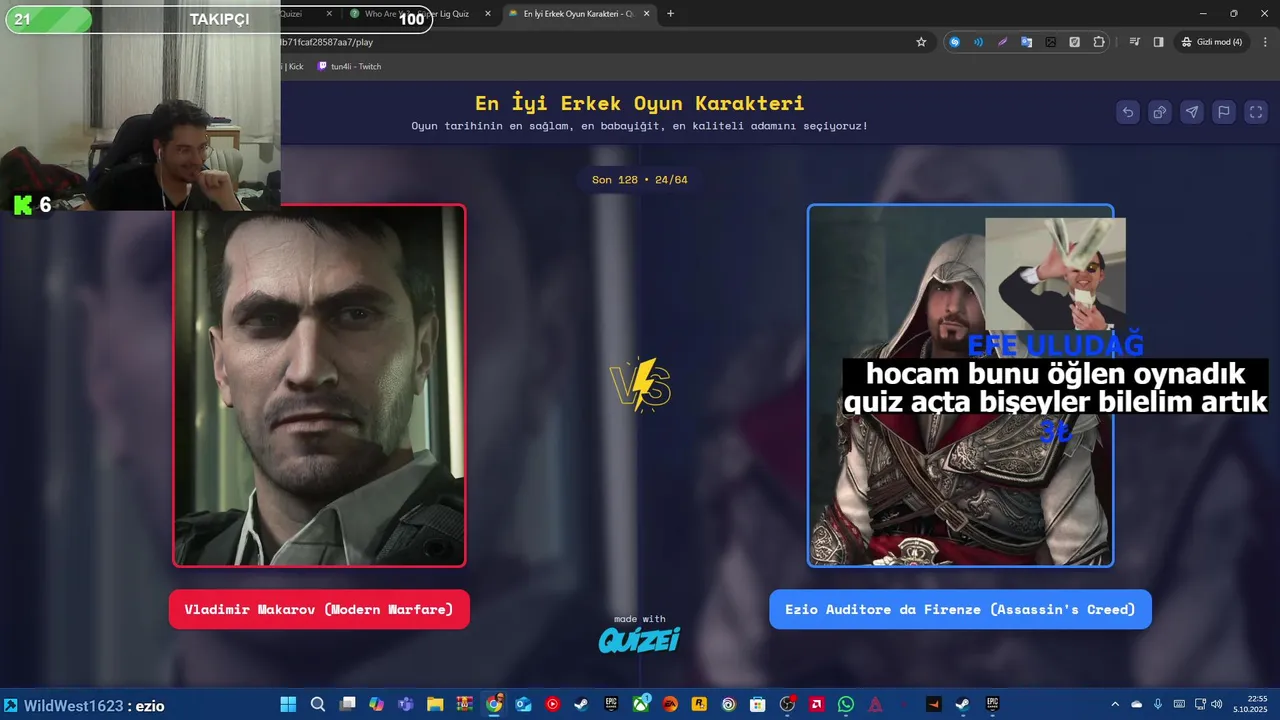Open WinRAR from the taskbar

click(x=464, y=704)
